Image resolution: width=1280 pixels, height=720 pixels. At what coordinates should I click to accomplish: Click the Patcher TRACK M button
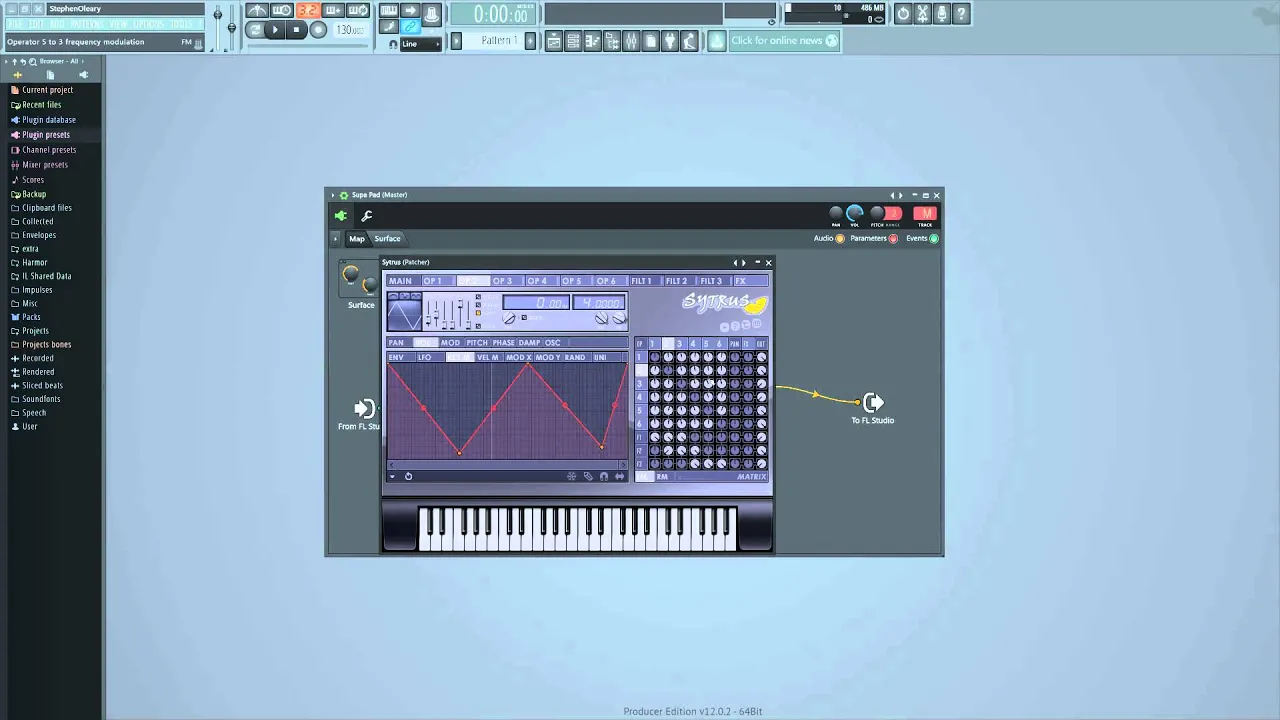click(x=925, y=214)
